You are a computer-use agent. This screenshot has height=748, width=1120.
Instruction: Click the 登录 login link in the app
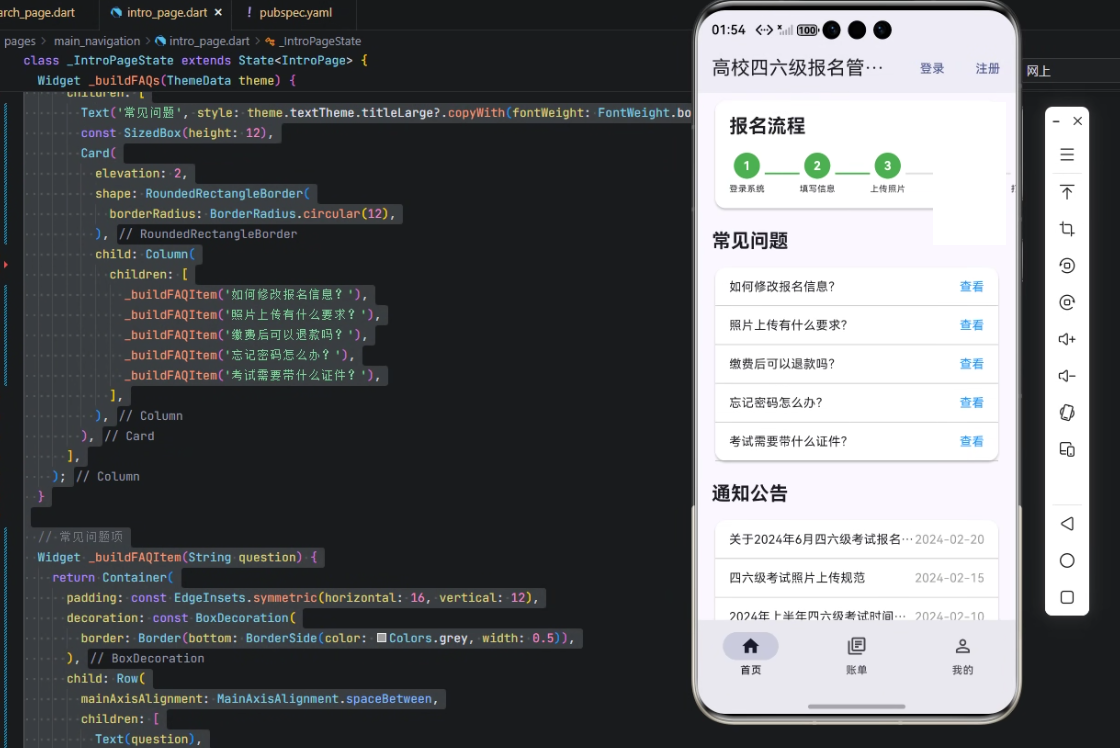click(932, 69)
